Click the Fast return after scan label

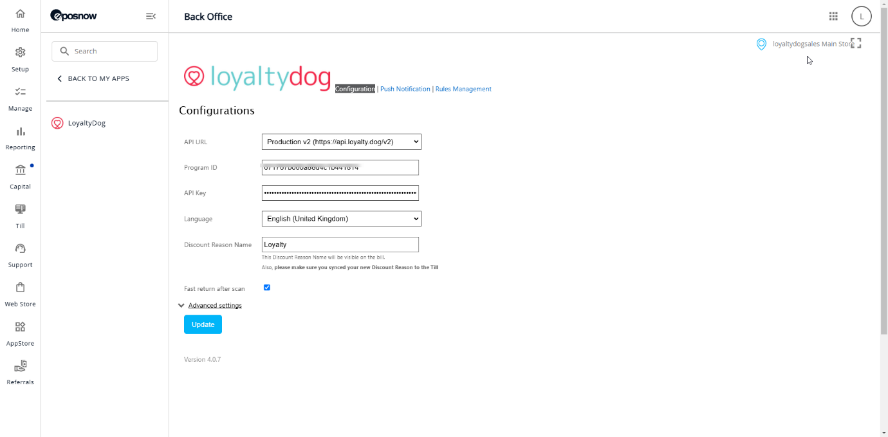click(215, 289)
